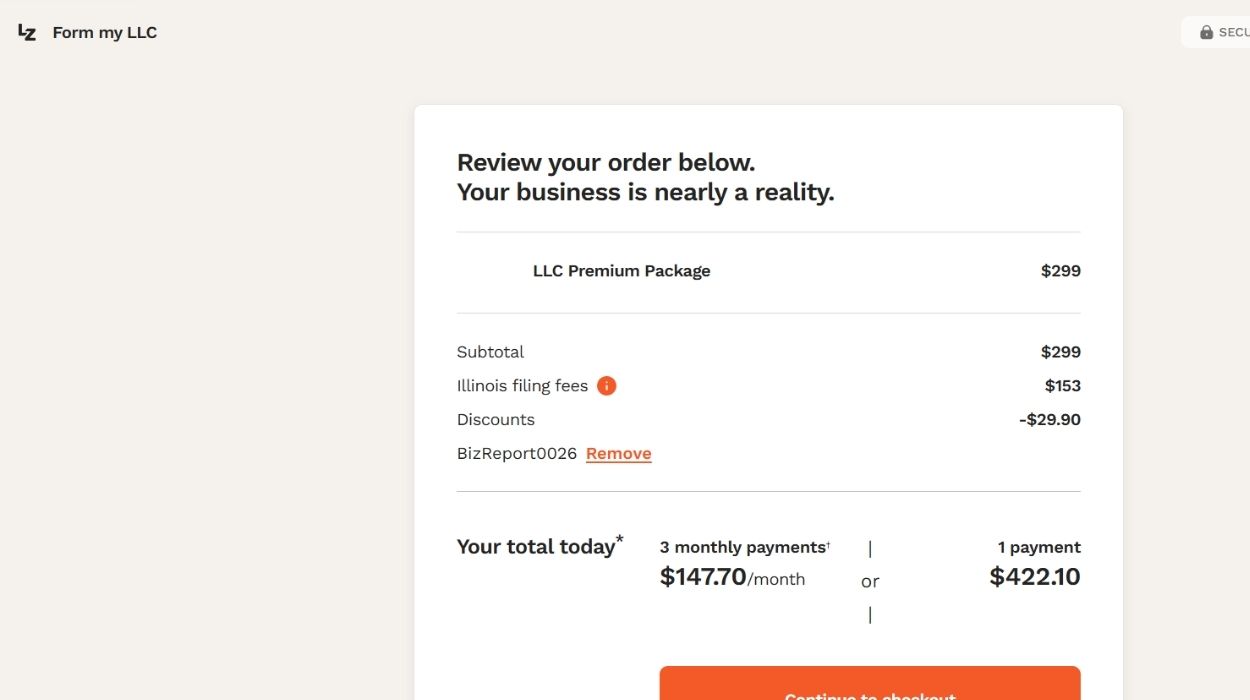Click the $153 filing fee amount
1250x700 pixels.
pyautogui.click(x=1063, y=386)
